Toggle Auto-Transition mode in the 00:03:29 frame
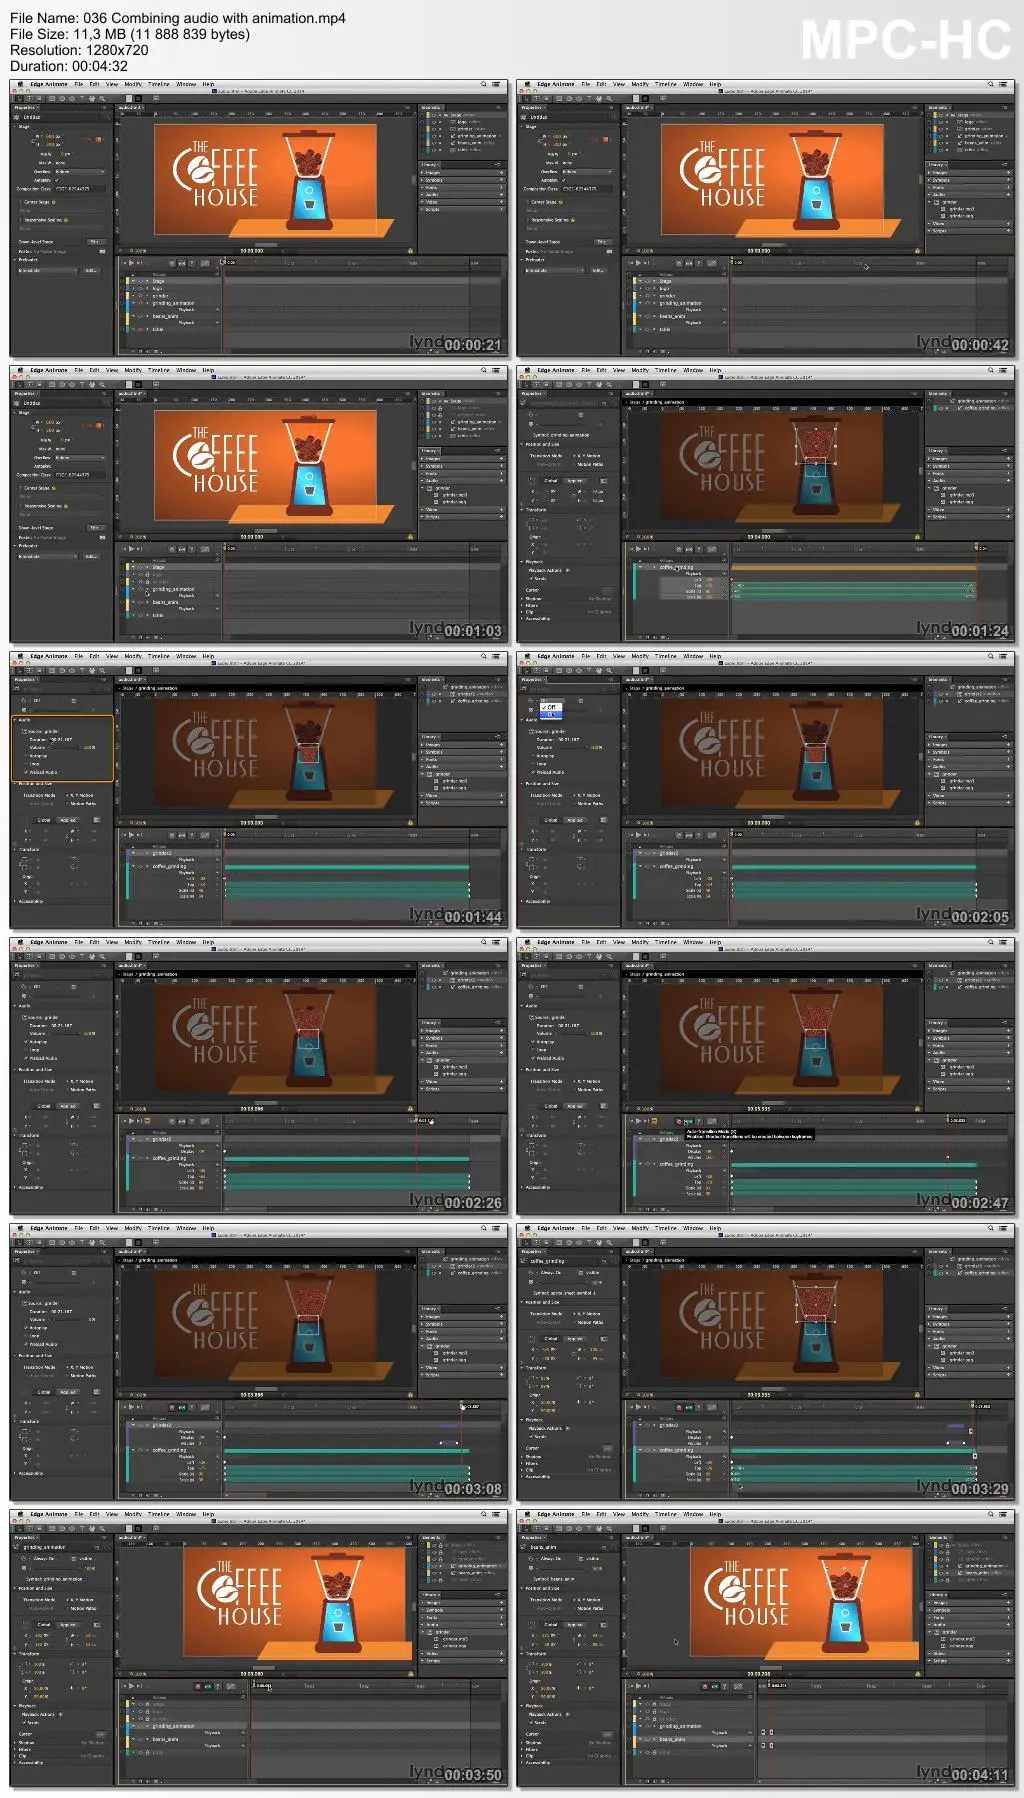 pyautogui.click(x=688, y=1406)
